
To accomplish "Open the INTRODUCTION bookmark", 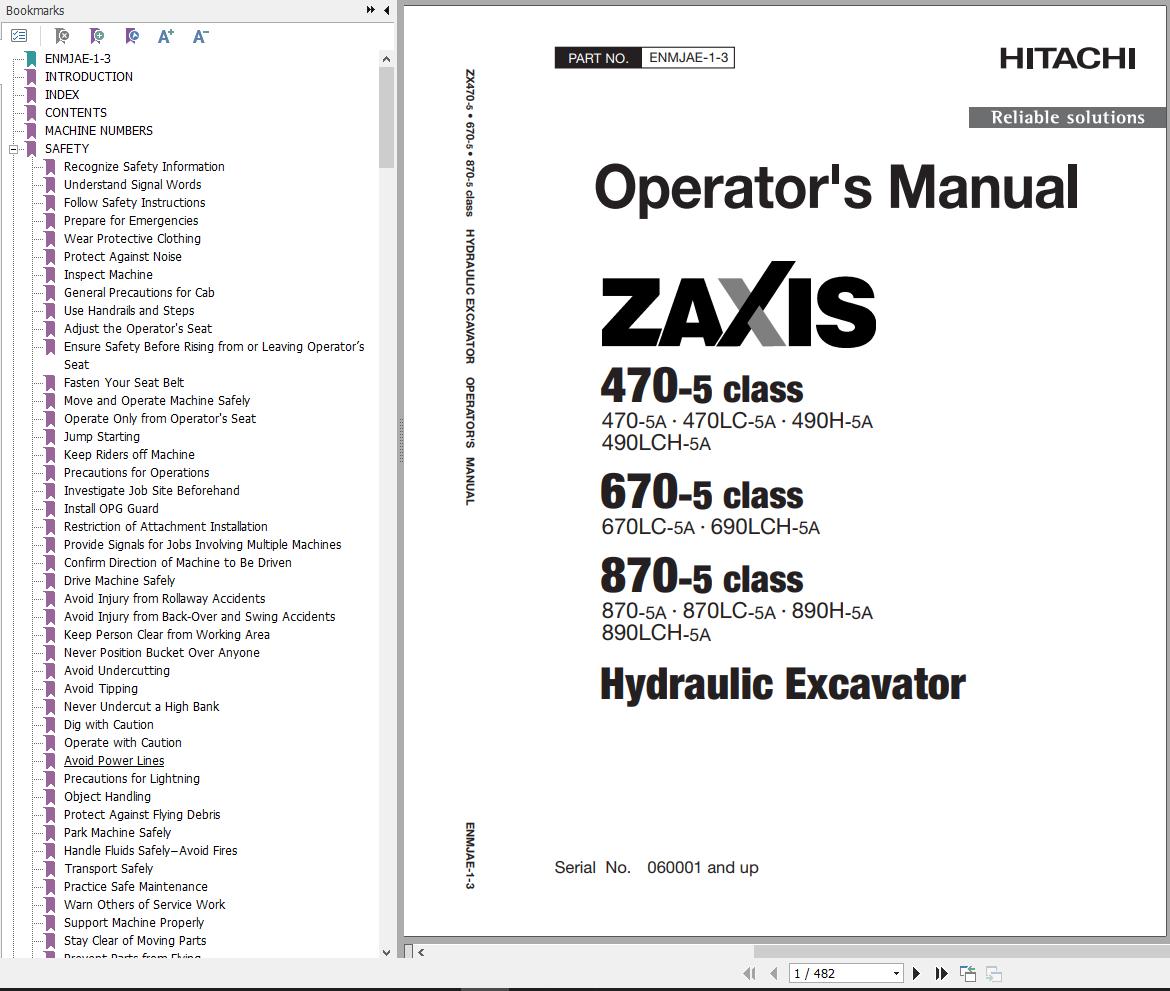I will tap(89, 76).
